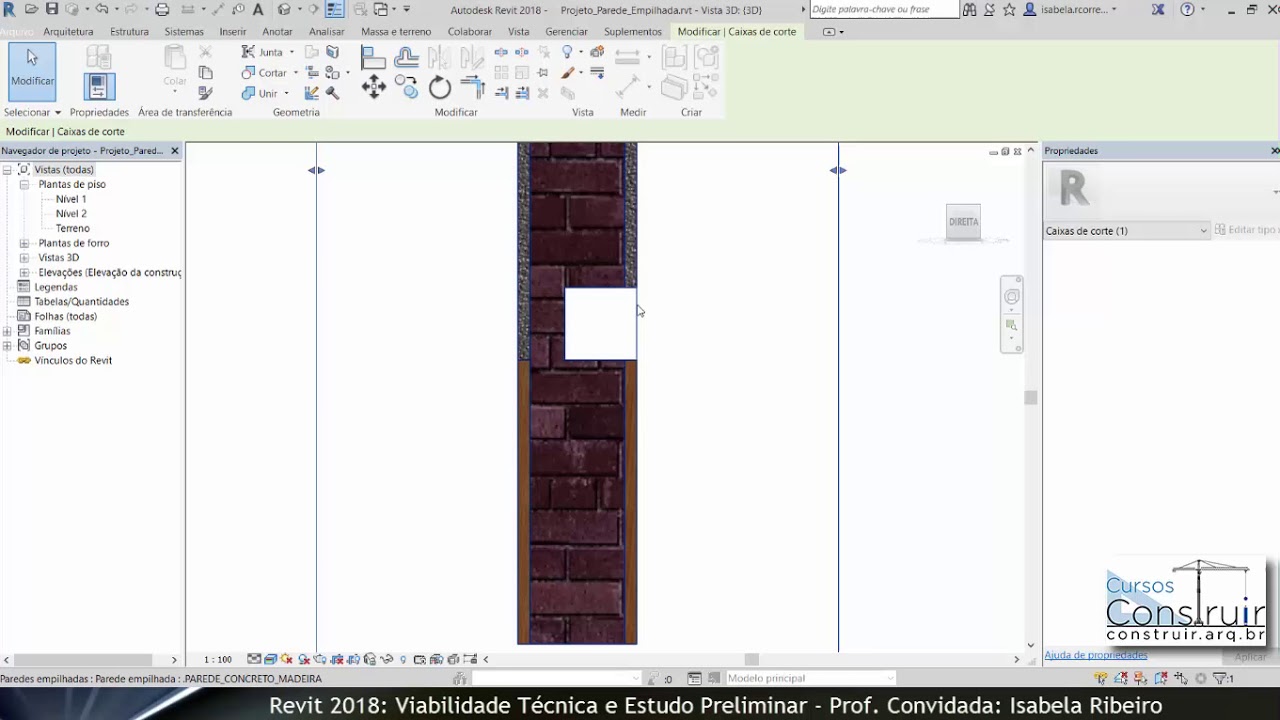Expand the Vistas 3D node
1280x720 pixels.
[24, 258]
